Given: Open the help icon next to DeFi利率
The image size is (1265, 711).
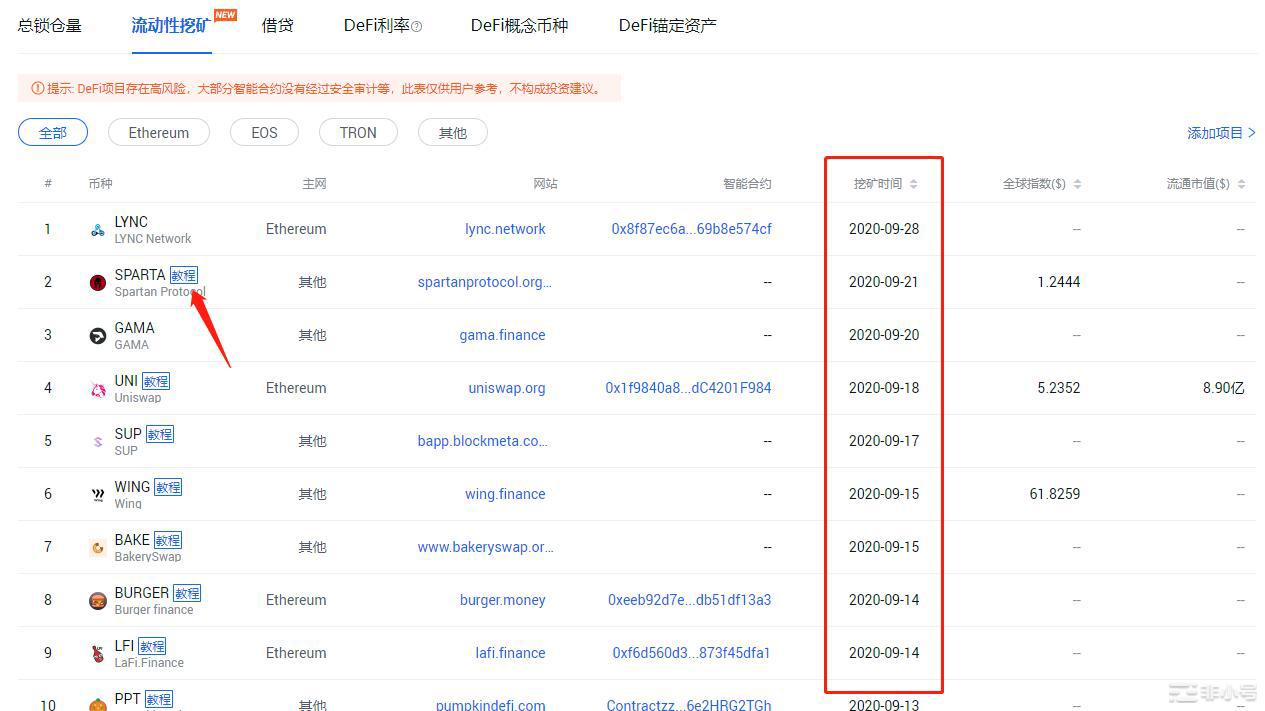Looking at the screenshot, I should tap(417, 26).
